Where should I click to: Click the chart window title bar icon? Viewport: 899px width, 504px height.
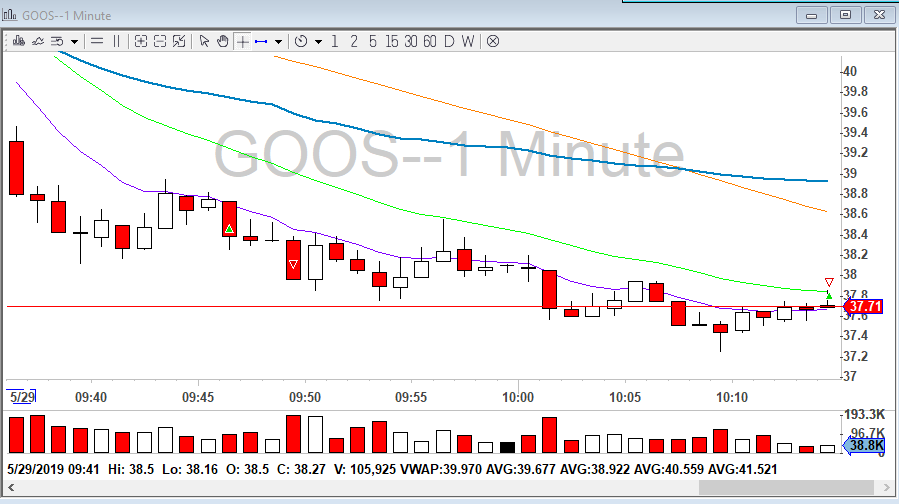coord(10,14)
